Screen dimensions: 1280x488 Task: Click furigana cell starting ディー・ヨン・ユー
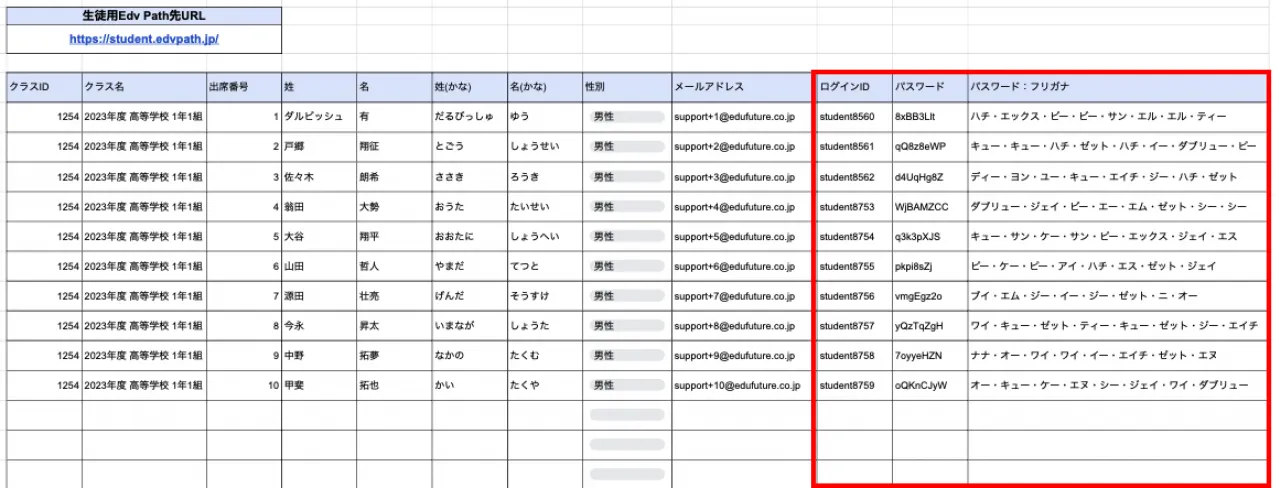tap(1116, 177)
